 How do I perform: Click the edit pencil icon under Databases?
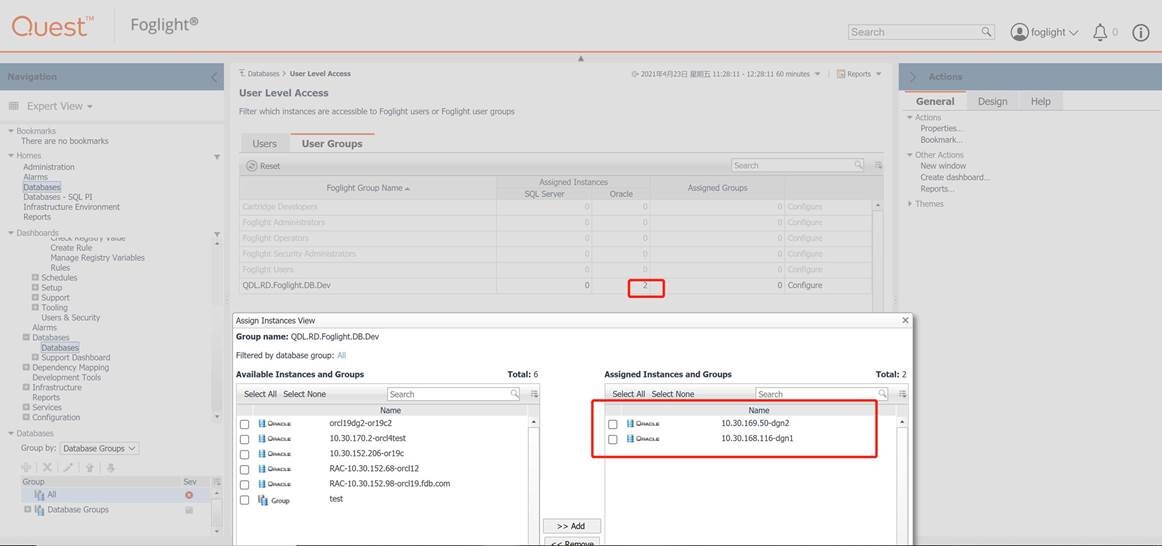pyautogui.click(x=67, y=467)
